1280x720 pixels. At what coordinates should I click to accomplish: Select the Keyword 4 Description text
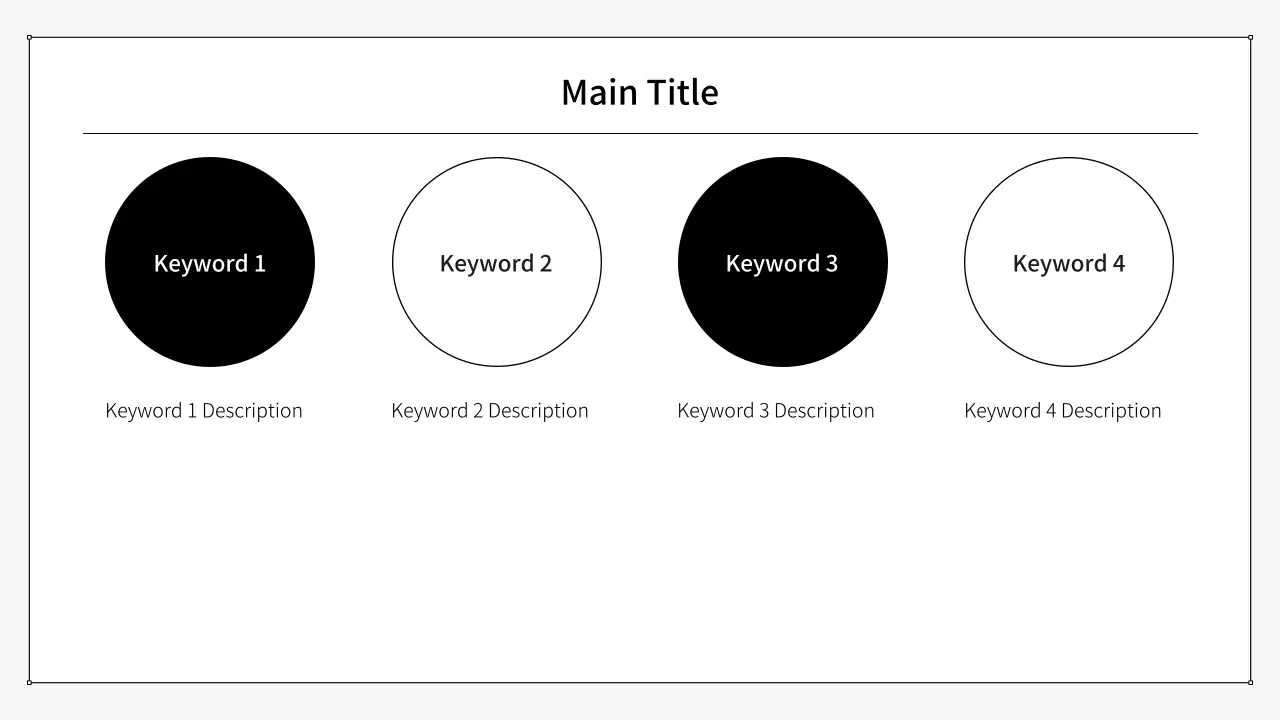coord(1063,411)
